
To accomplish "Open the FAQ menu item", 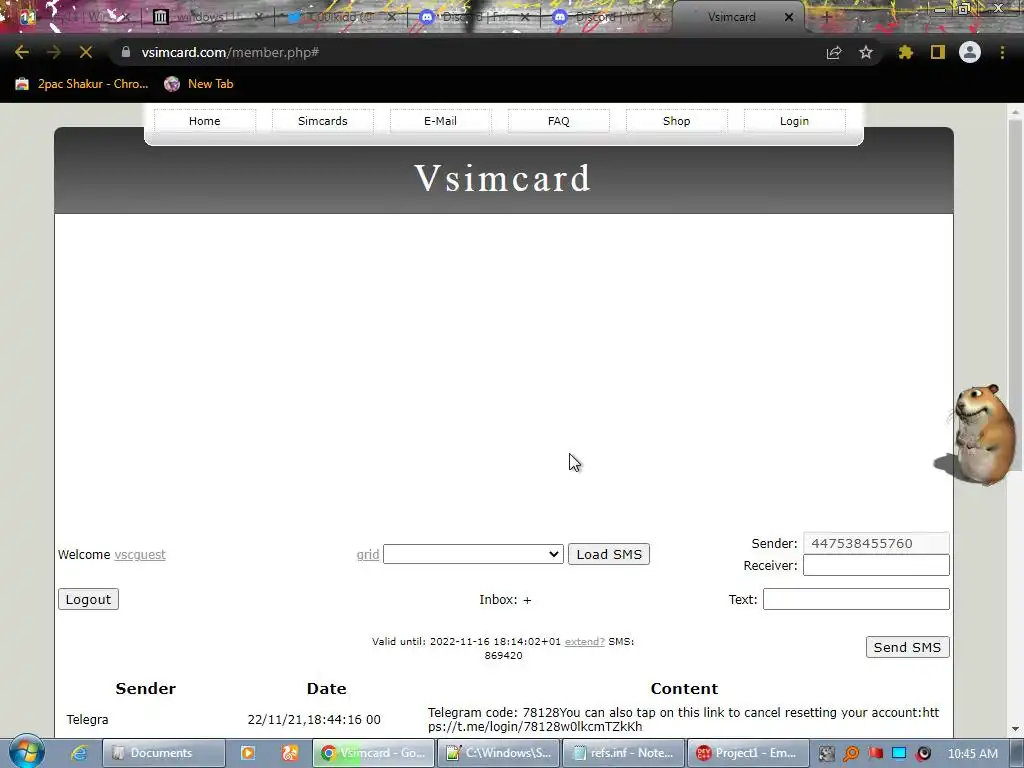I will (558, 121).
